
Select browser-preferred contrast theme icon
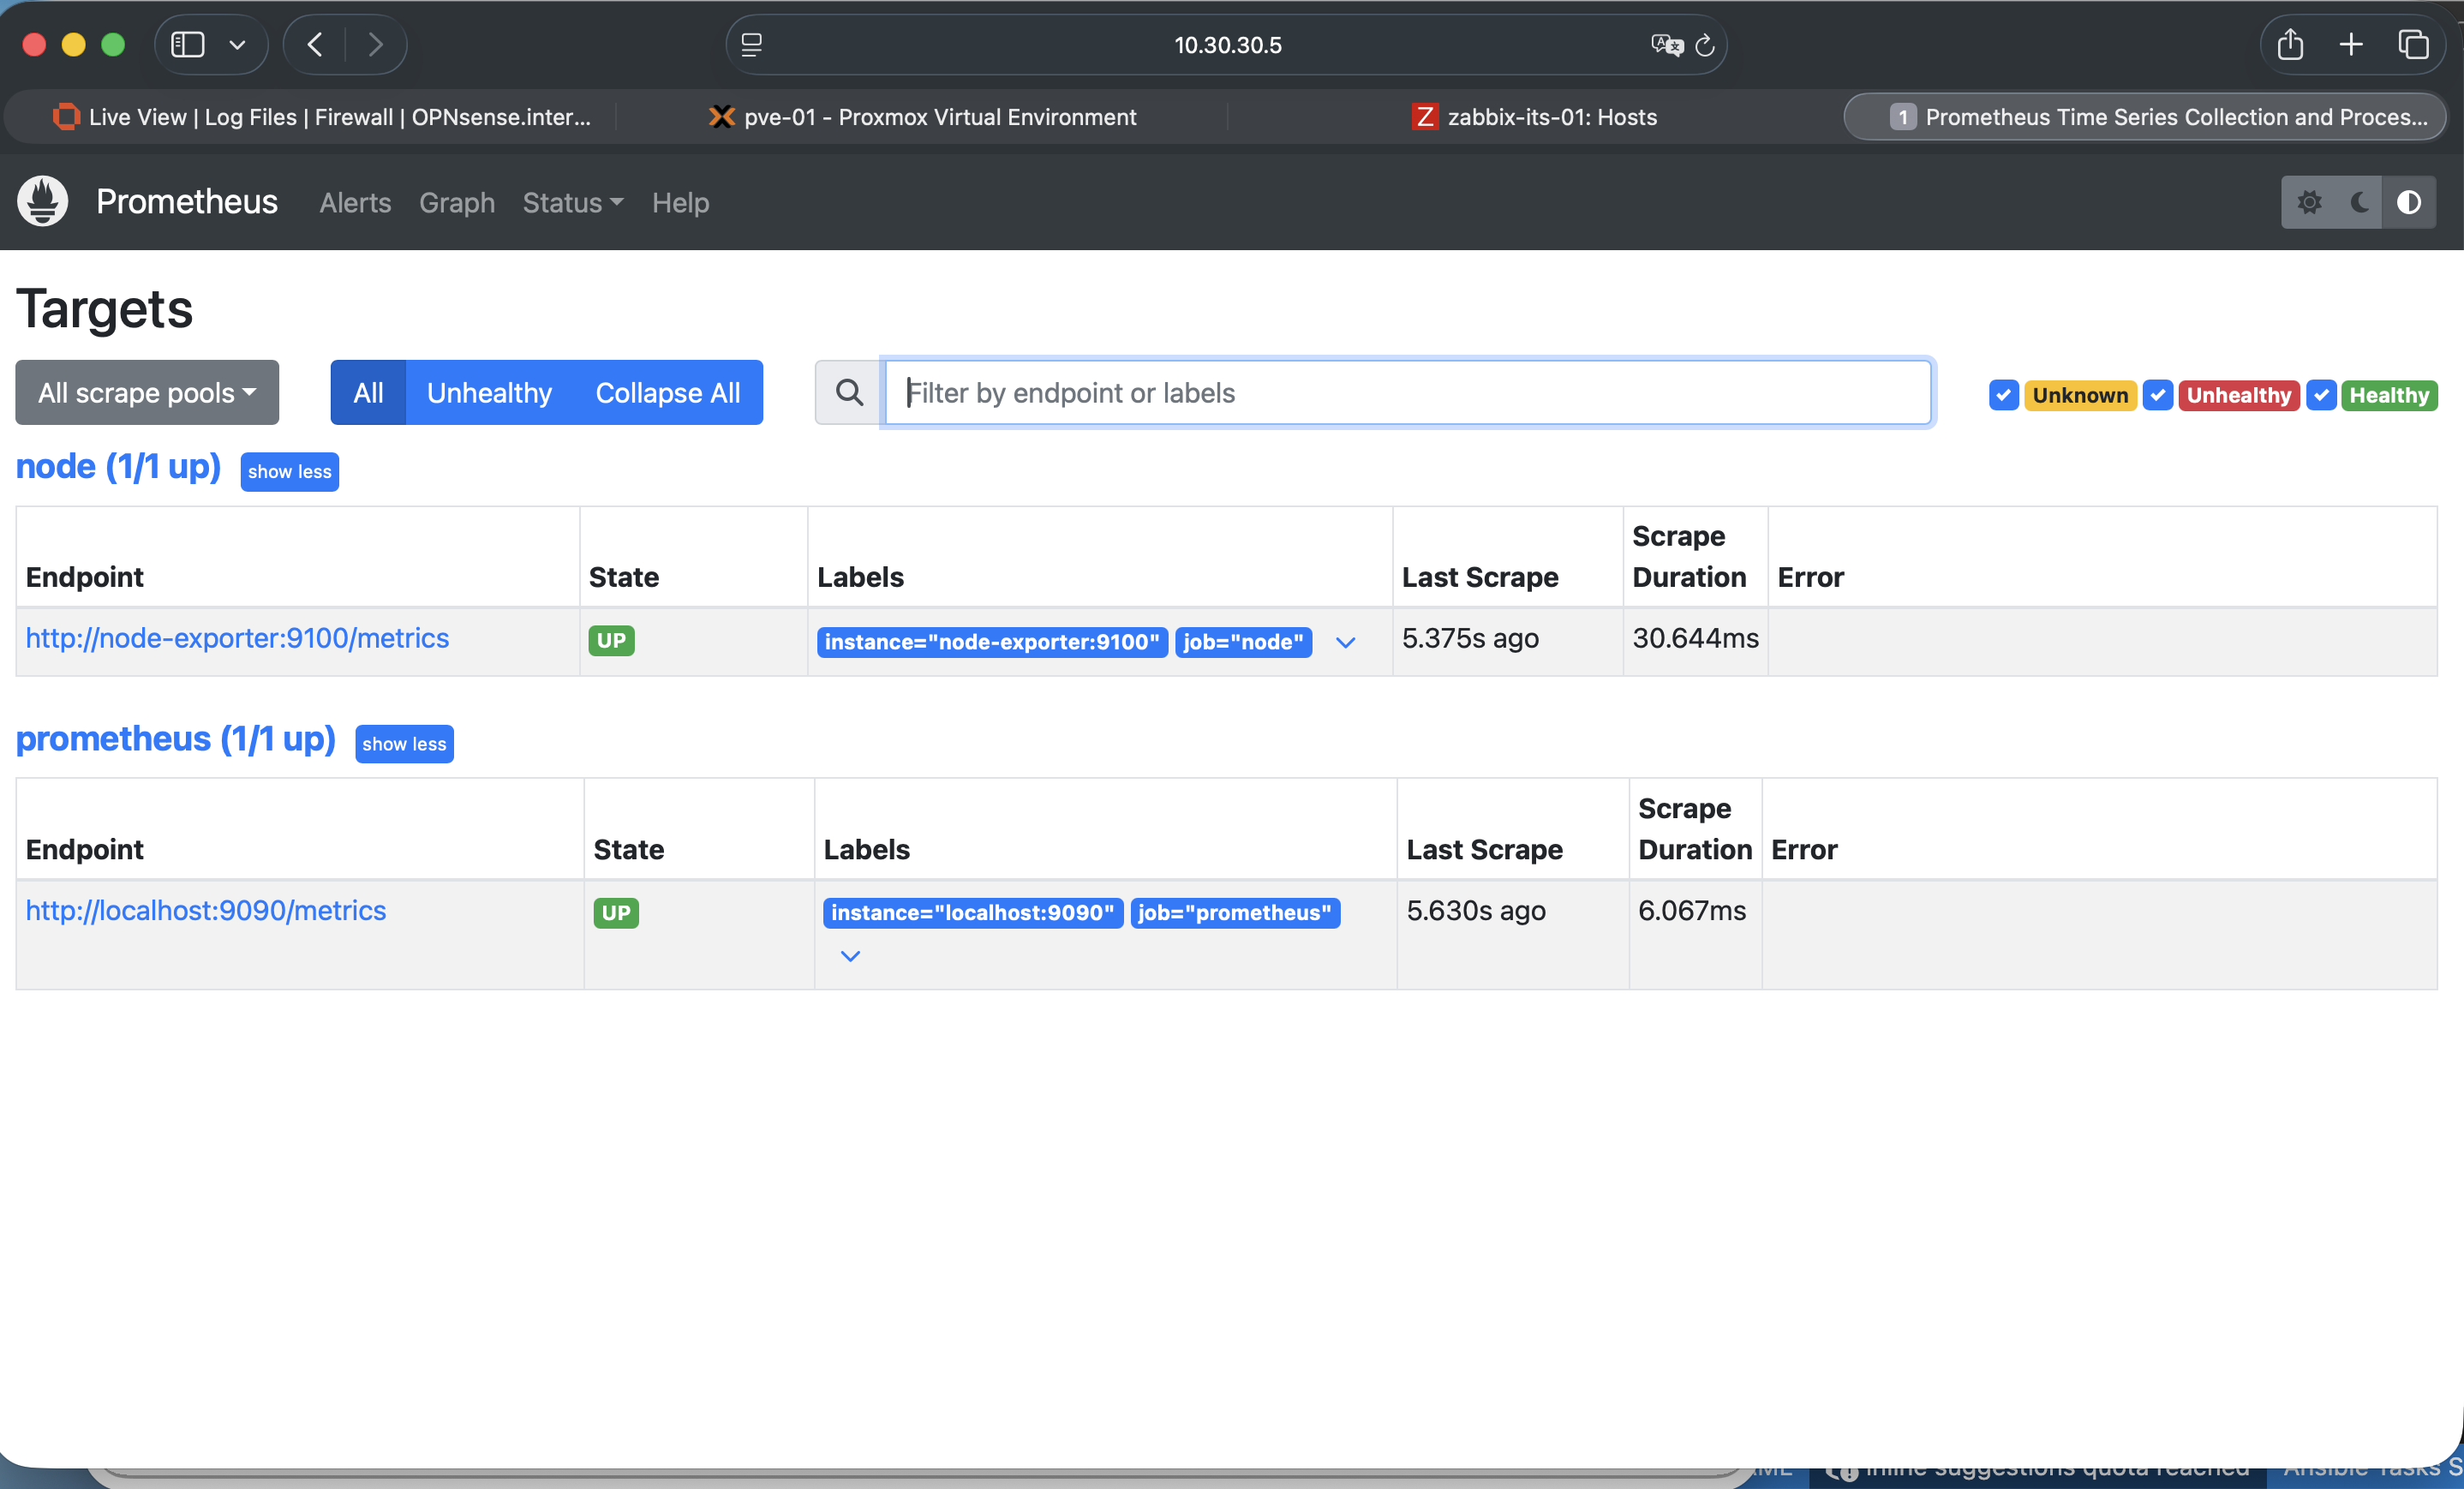[2409, 202]
